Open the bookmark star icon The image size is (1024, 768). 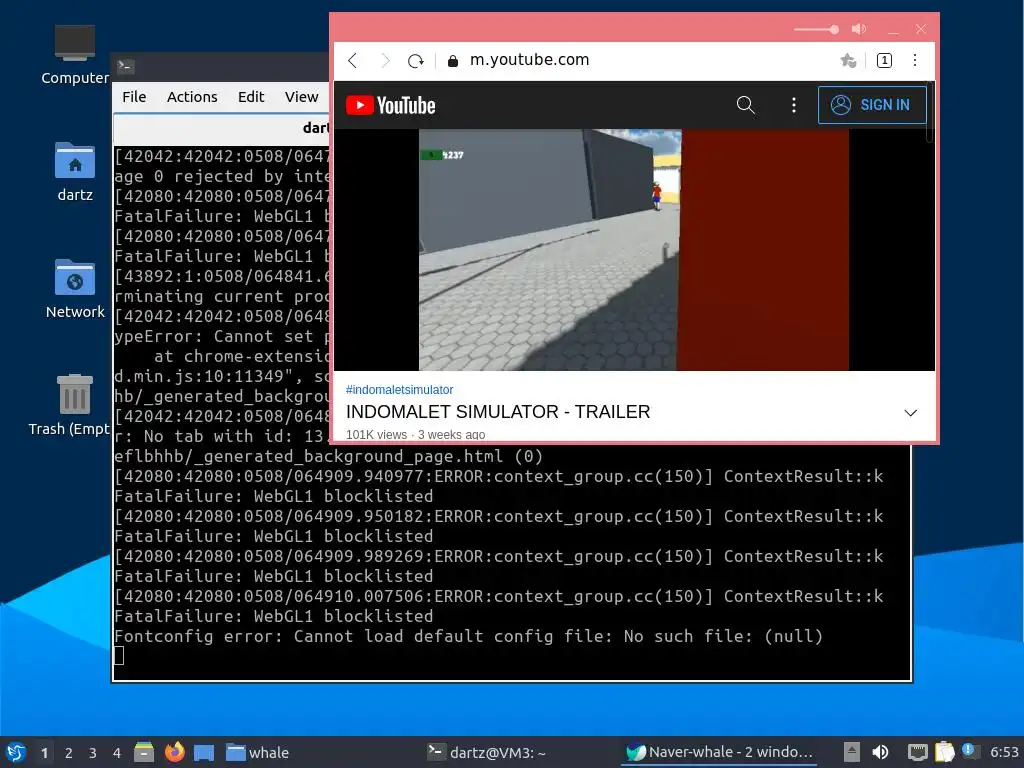coord(848,61)
